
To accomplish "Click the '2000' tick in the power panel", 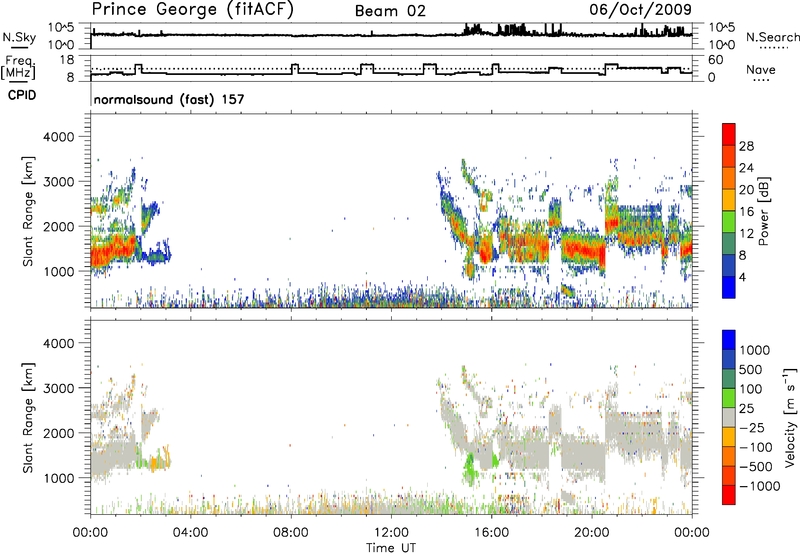I will point(59,226).
